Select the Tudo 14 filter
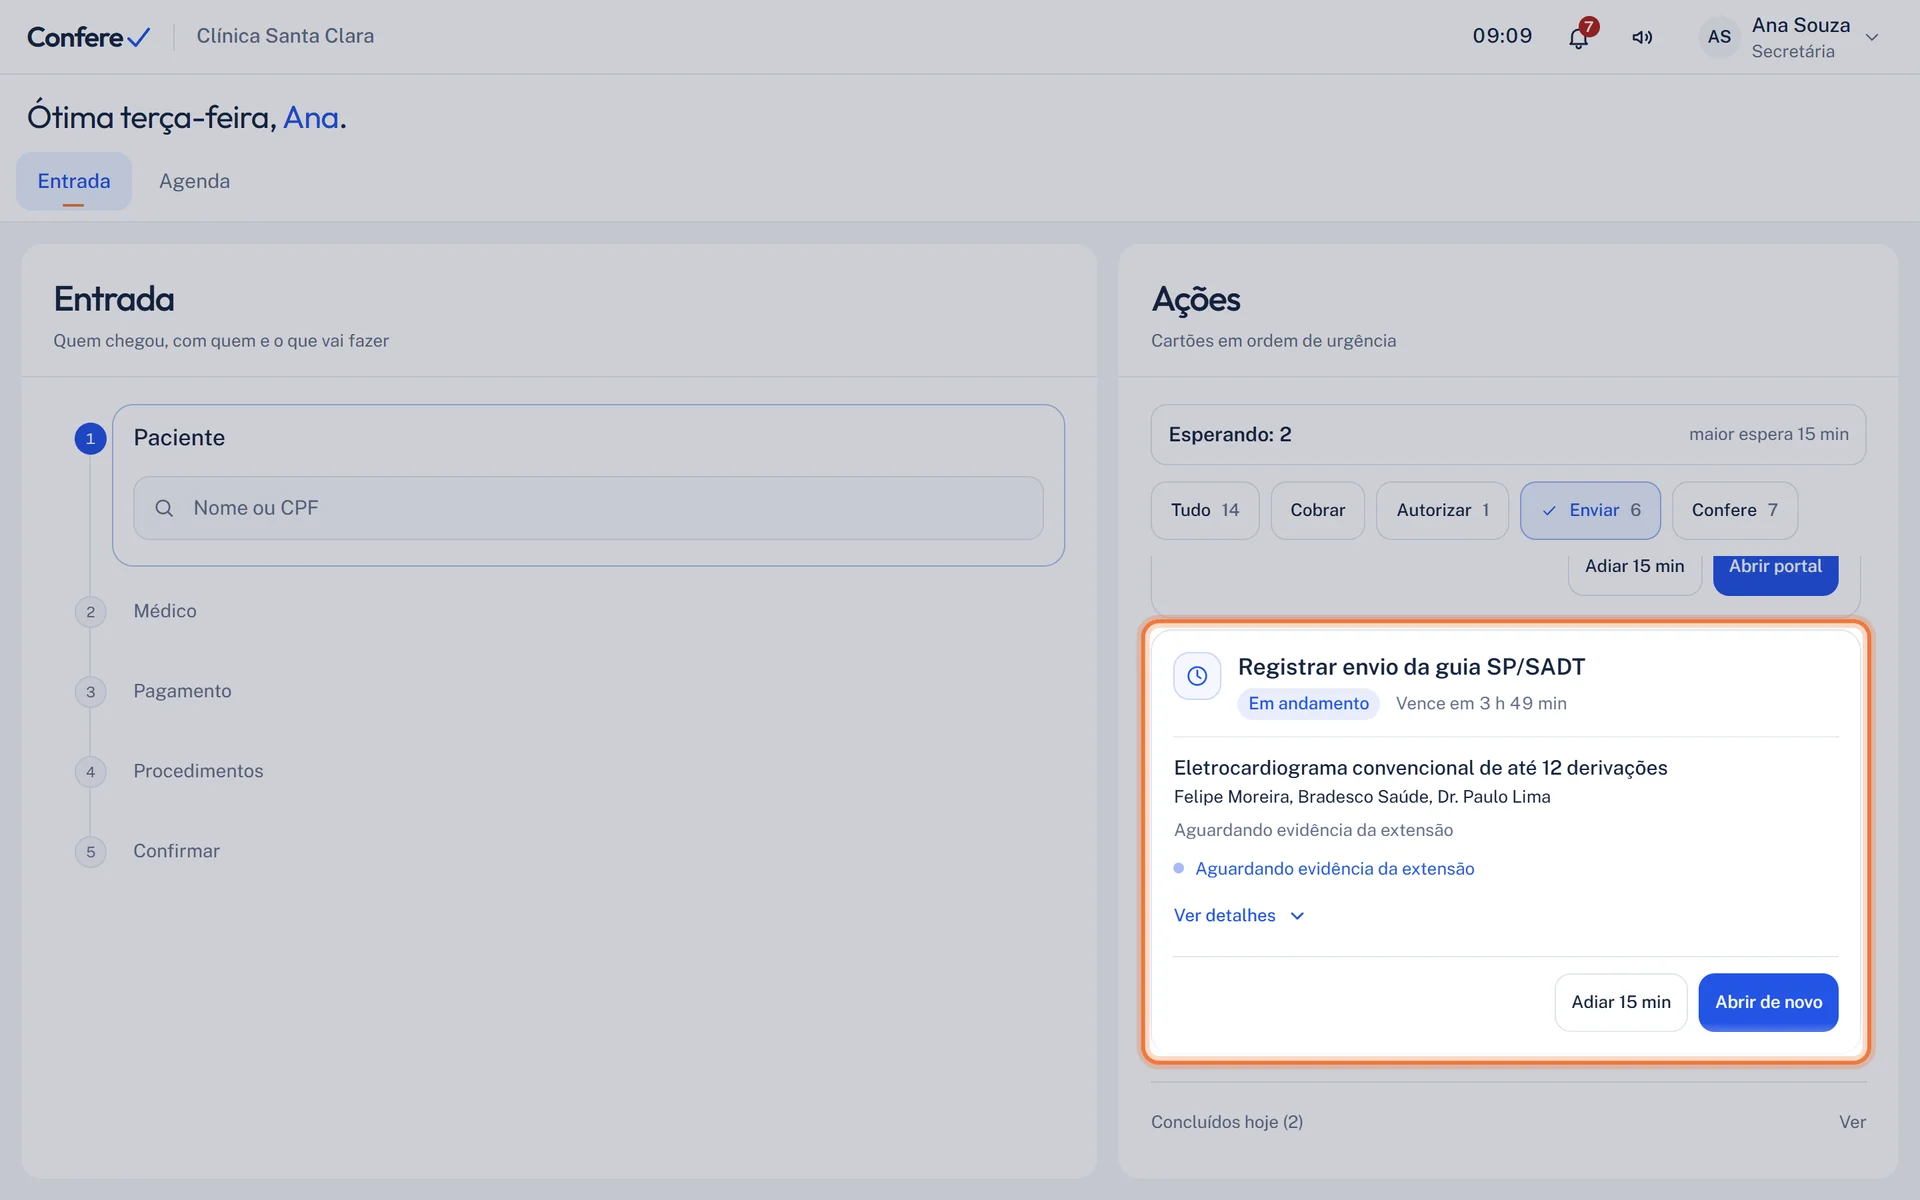 (1205, 510)
